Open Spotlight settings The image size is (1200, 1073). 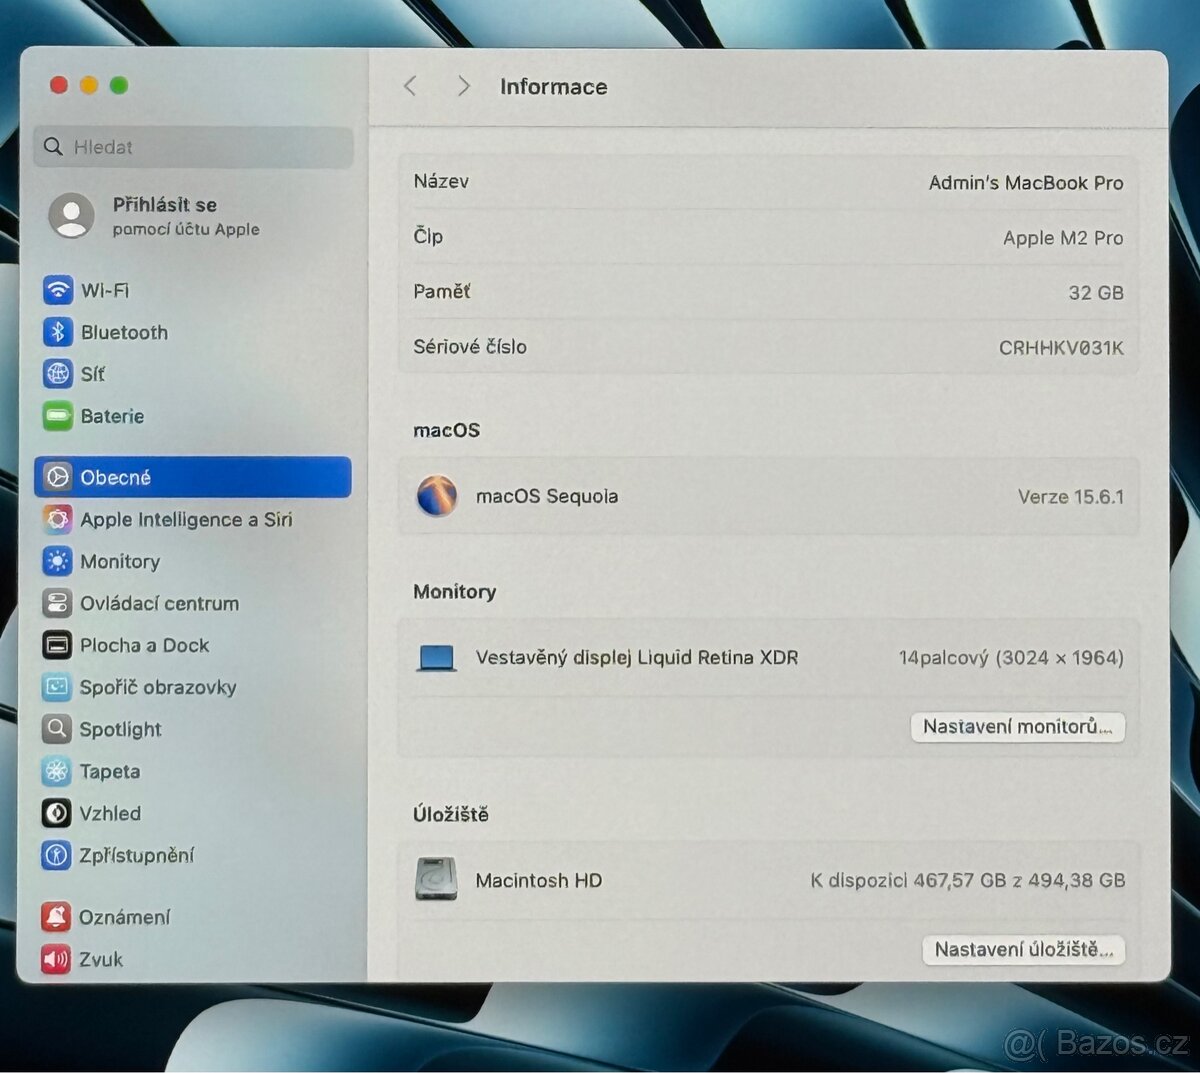click(119, 729)
